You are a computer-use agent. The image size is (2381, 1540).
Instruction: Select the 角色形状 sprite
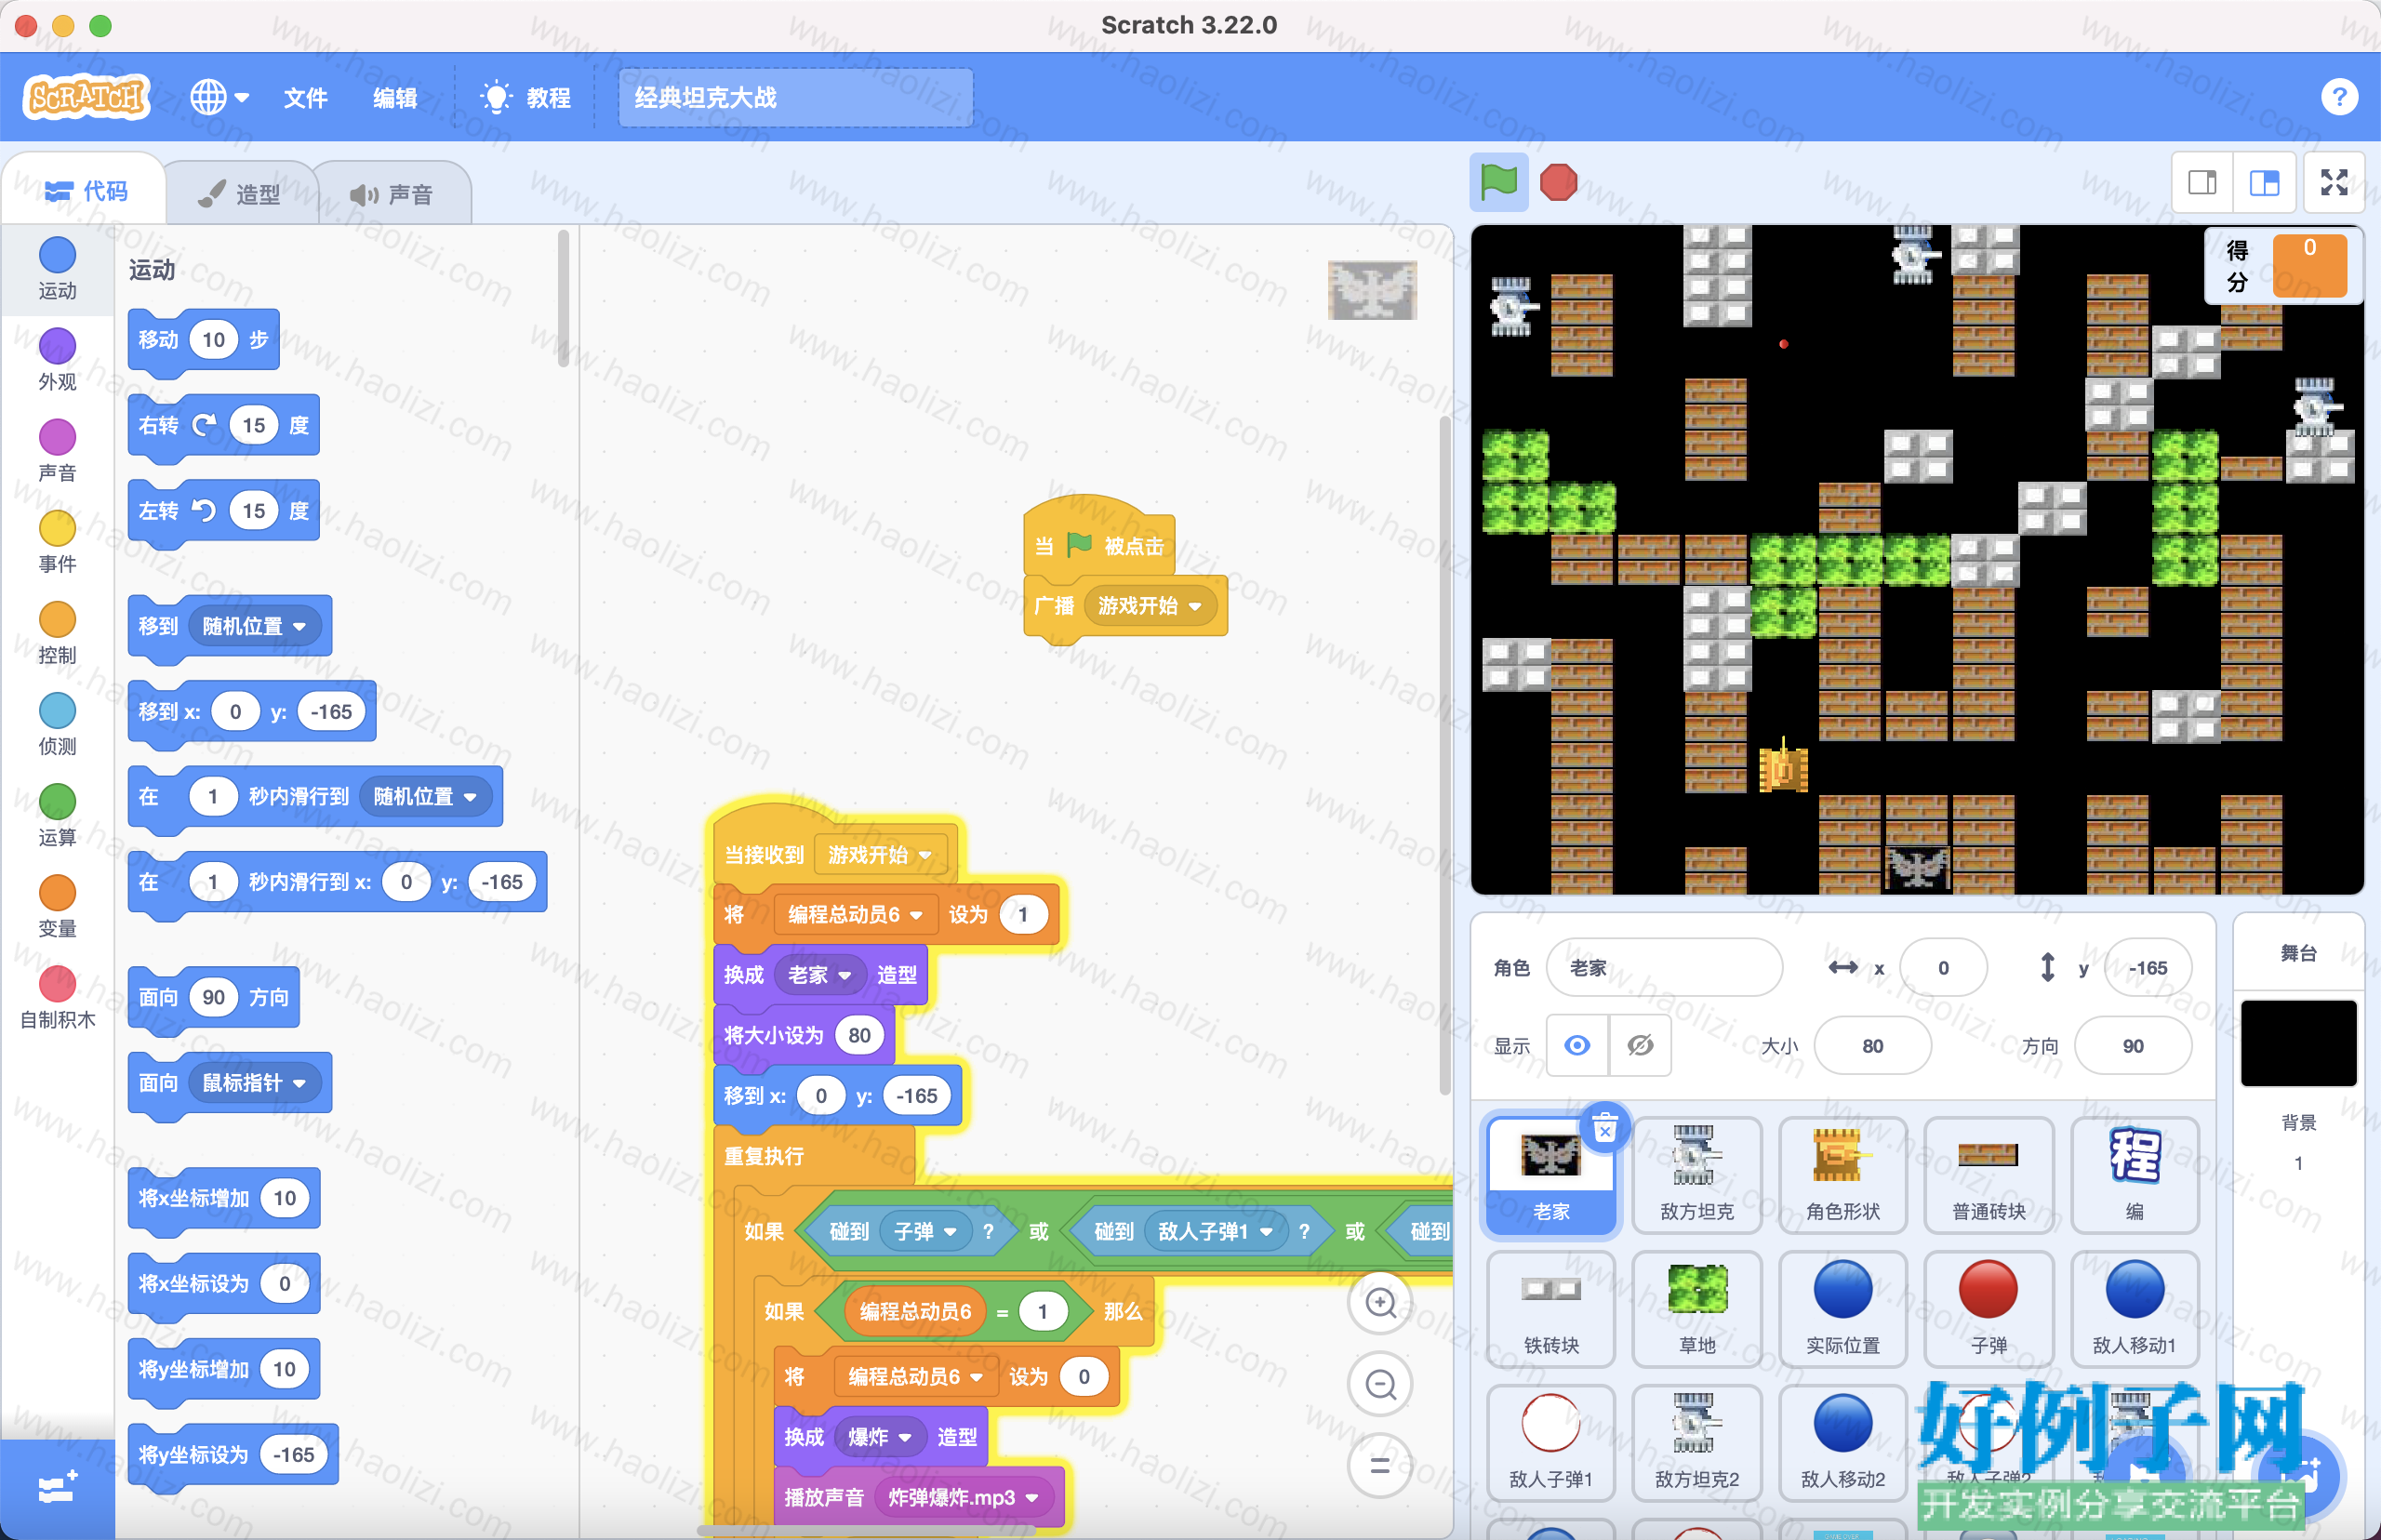pyautogui.click(x=1842, y=1174)
